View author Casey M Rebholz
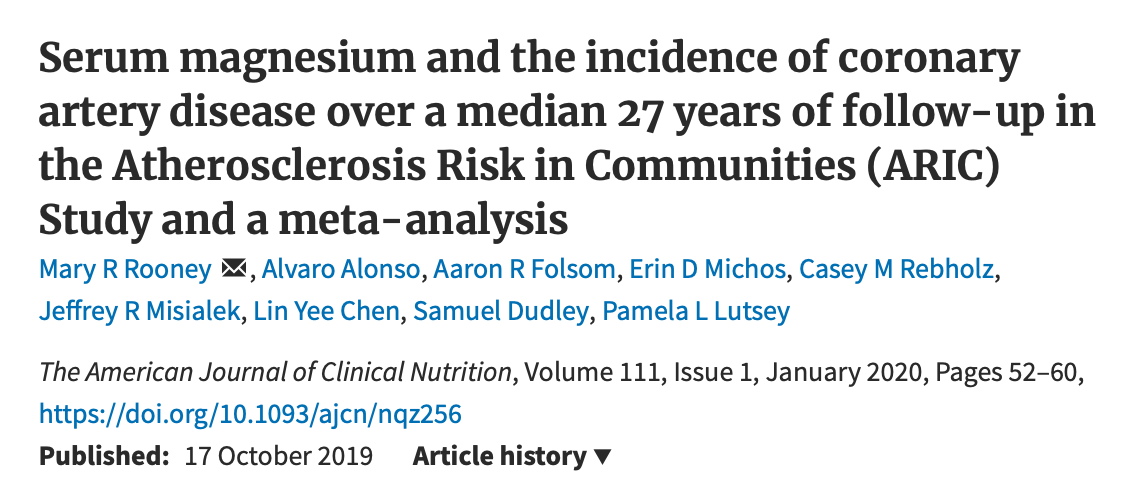1130x490 pixels. [880, 269]
